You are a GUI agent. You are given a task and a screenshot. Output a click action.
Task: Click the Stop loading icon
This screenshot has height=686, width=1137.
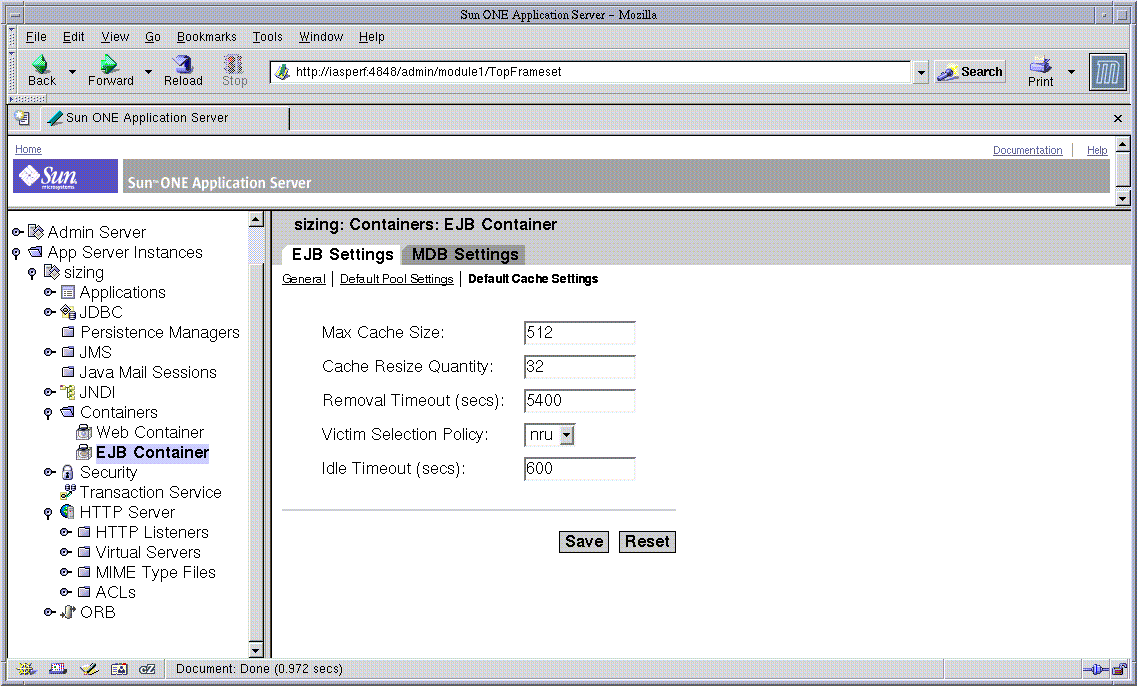(x=233, y=64)
